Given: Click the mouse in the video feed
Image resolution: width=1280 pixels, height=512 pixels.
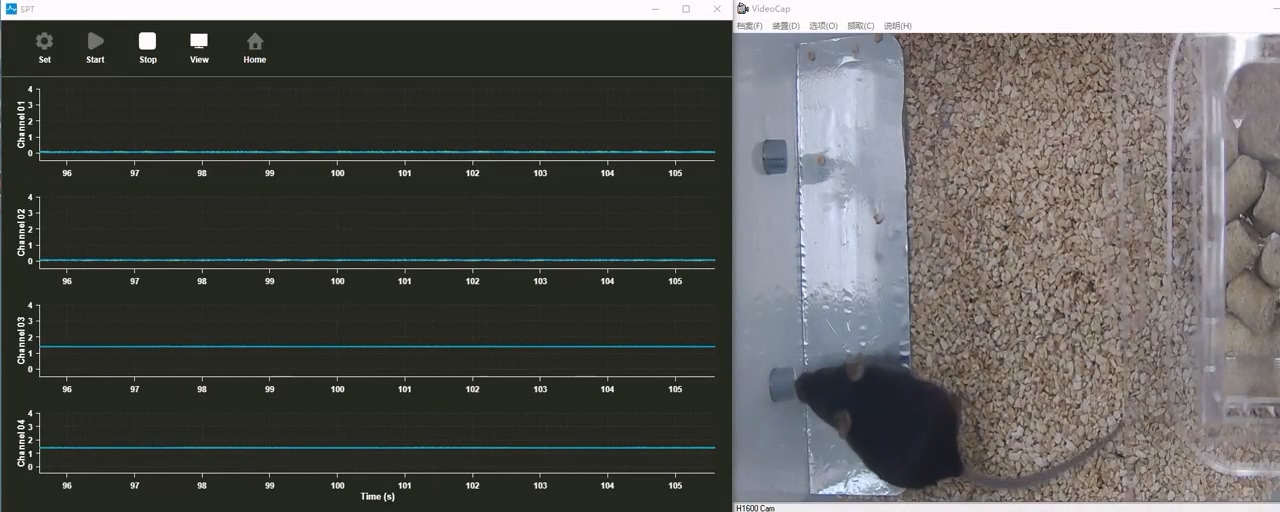Looking at the screenshot, I should coord(880,420).
